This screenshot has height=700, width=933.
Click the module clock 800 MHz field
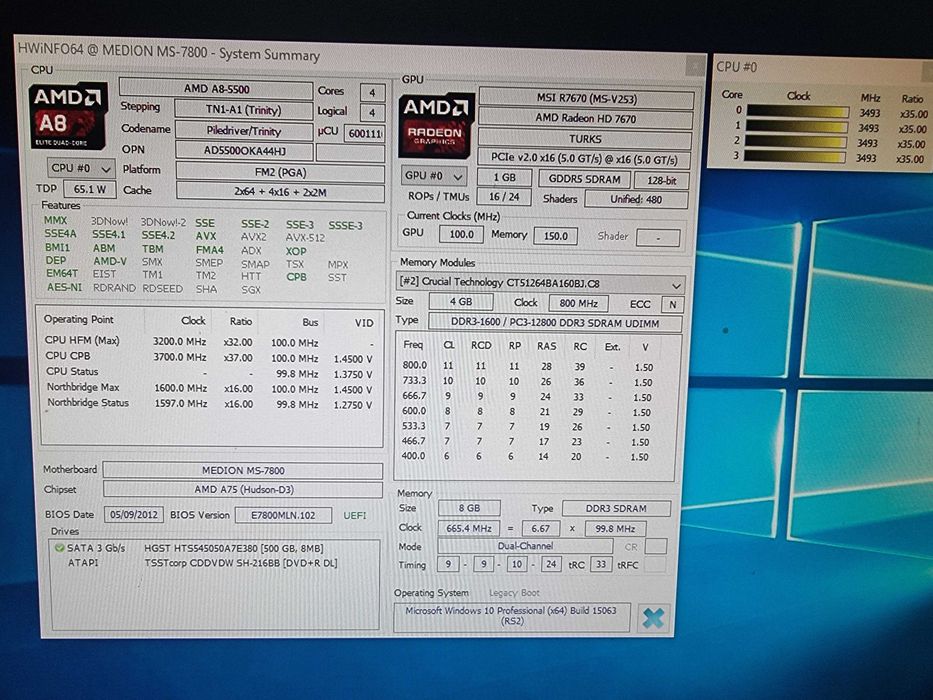tap(578, 303)
